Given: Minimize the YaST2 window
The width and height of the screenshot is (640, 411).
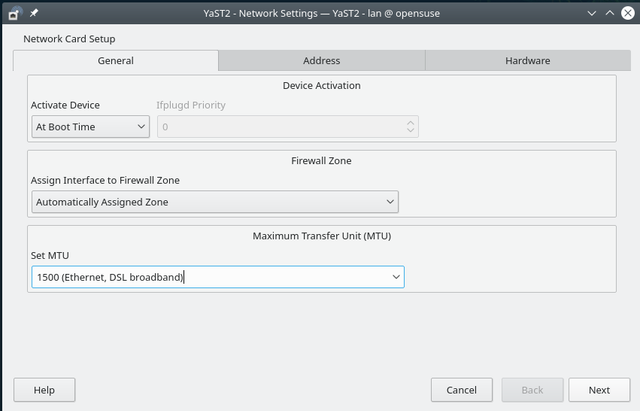Looking at the screenshot, I should [591, 13].
